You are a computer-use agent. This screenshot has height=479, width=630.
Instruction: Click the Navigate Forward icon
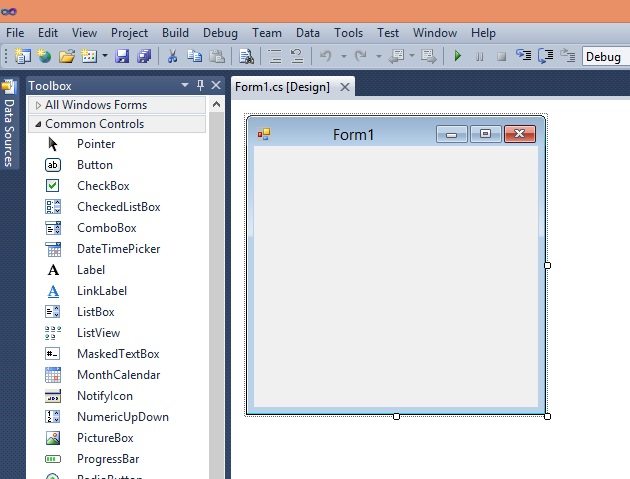click(x=428, y=56)
